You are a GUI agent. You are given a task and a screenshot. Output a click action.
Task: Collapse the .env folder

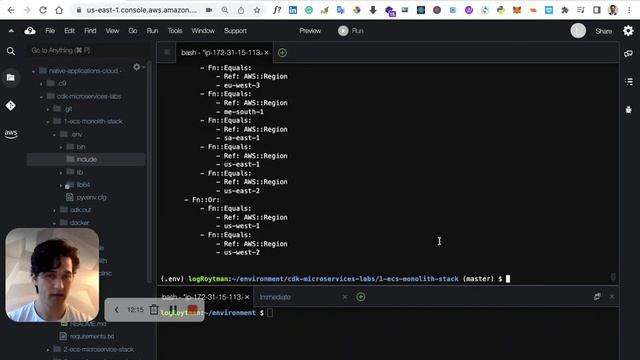[x=54, y=134]
